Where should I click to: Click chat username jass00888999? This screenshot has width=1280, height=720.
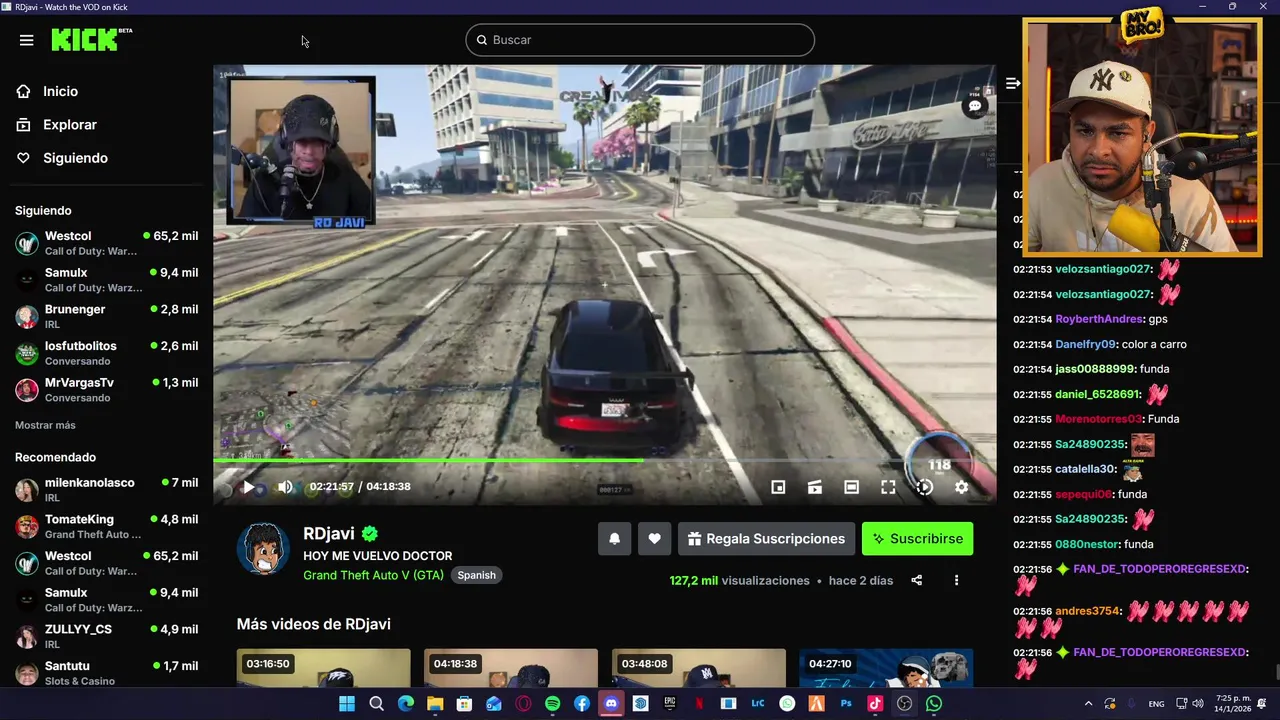click(x=1095, y=369)
